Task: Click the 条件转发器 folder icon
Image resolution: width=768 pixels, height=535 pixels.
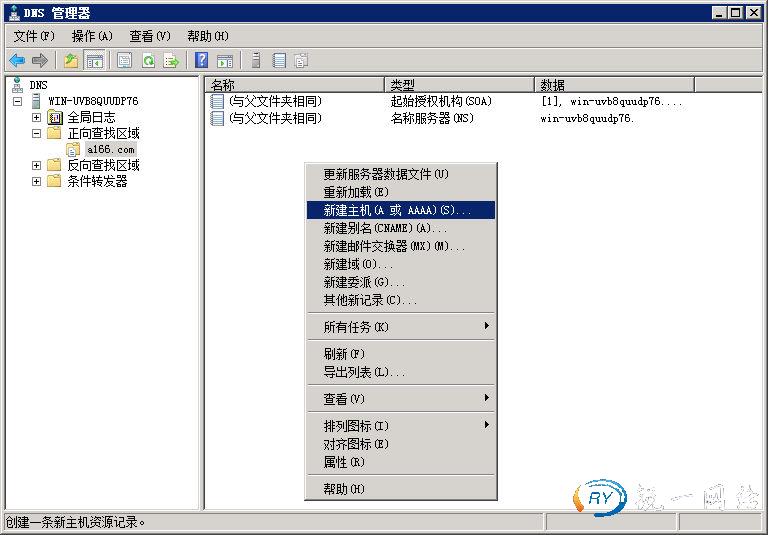Action: click(54, 181)
